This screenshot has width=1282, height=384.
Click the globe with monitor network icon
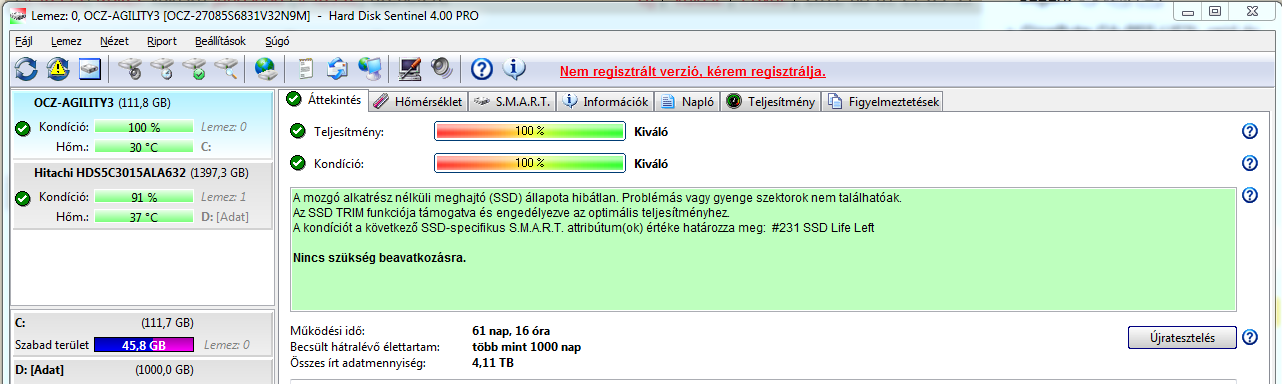pos(370,69)
